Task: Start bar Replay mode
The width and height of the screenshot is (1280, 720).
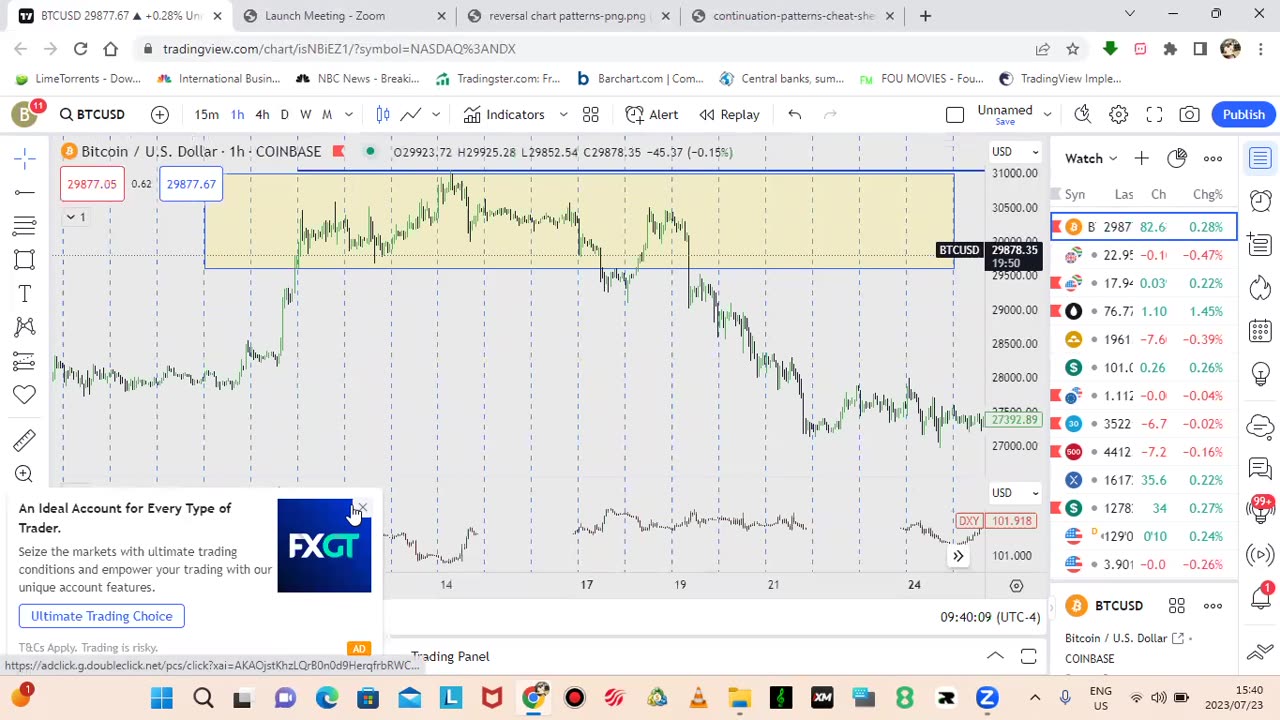Action: 729,115
